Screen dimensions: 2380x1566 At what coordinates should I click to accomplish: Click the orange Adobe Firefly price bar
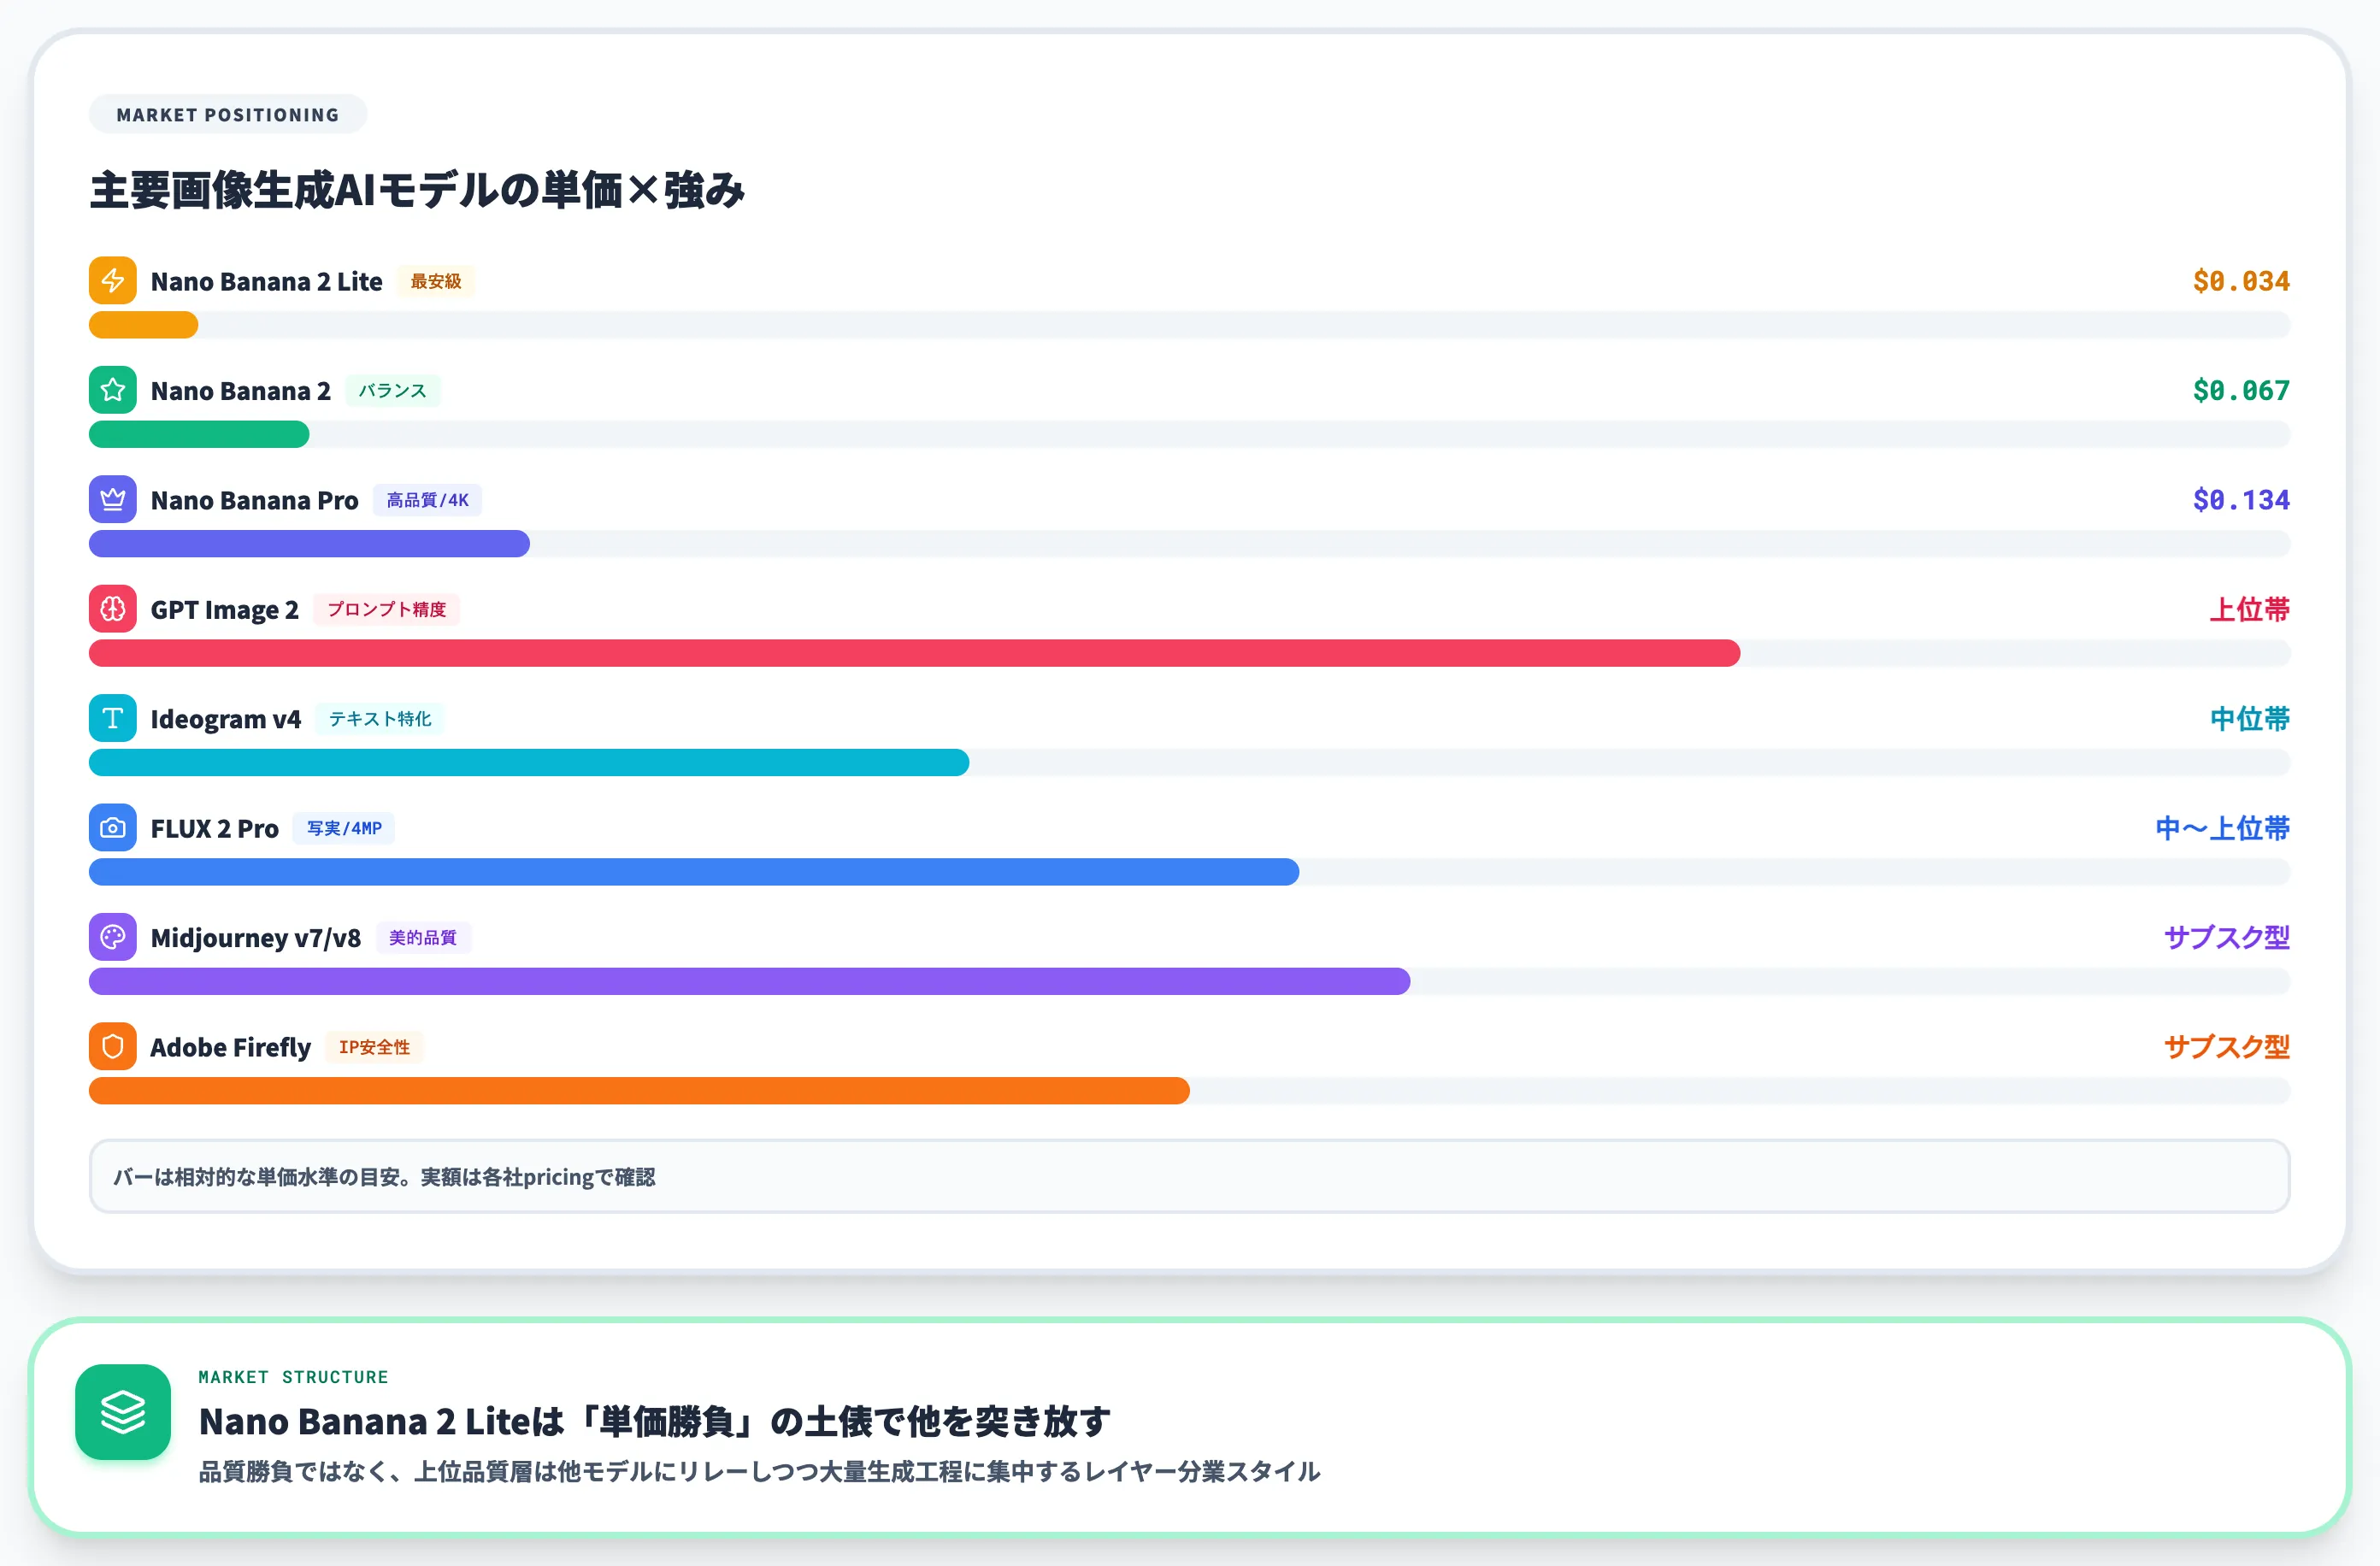(639, 1091)
